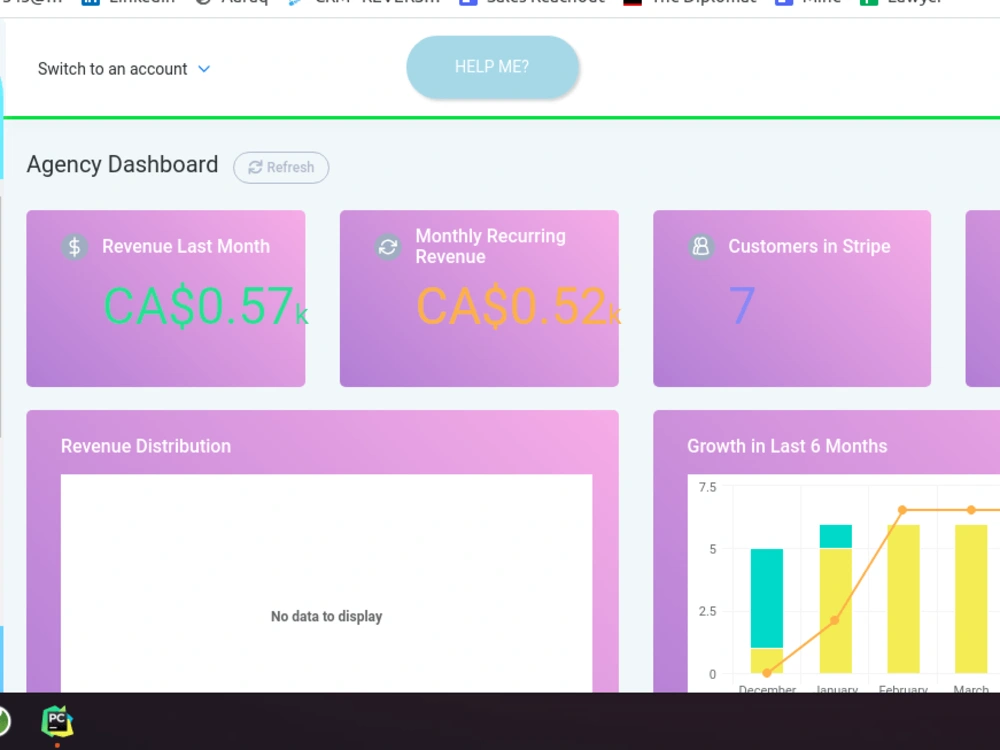Screen dimensions: 1000x750
Task: Click the teal segment of the January bar
Action: tap(835, 536)
